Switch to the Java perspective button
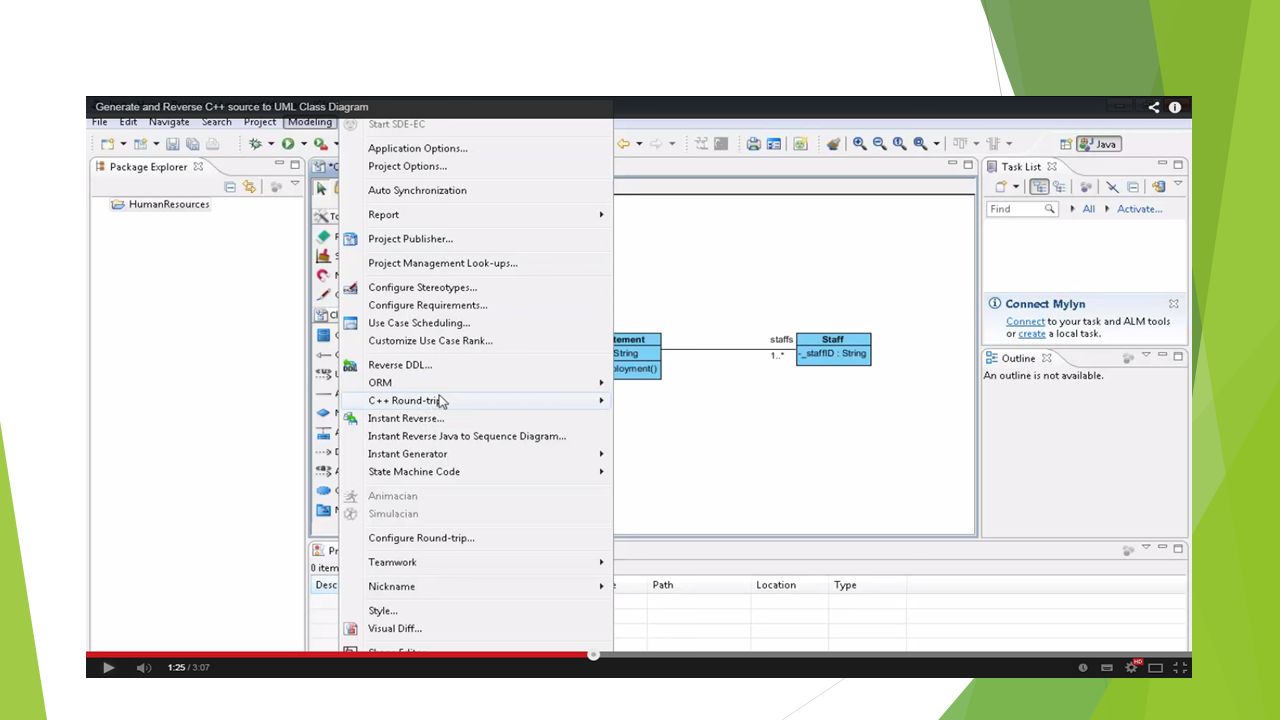 (1099, 144)
